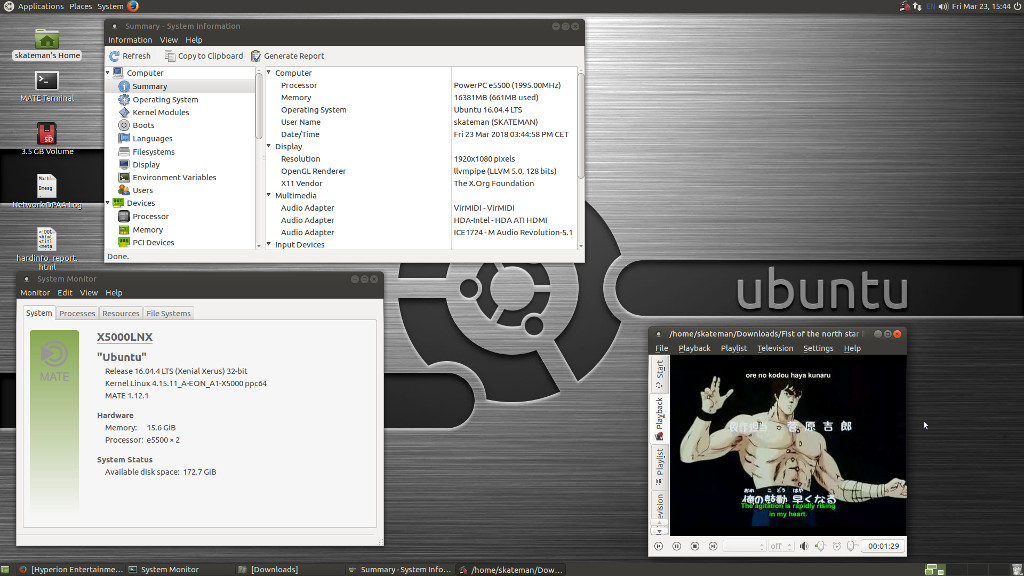
Task: Skip to next track in media player
Action: [x=713, y=546]
